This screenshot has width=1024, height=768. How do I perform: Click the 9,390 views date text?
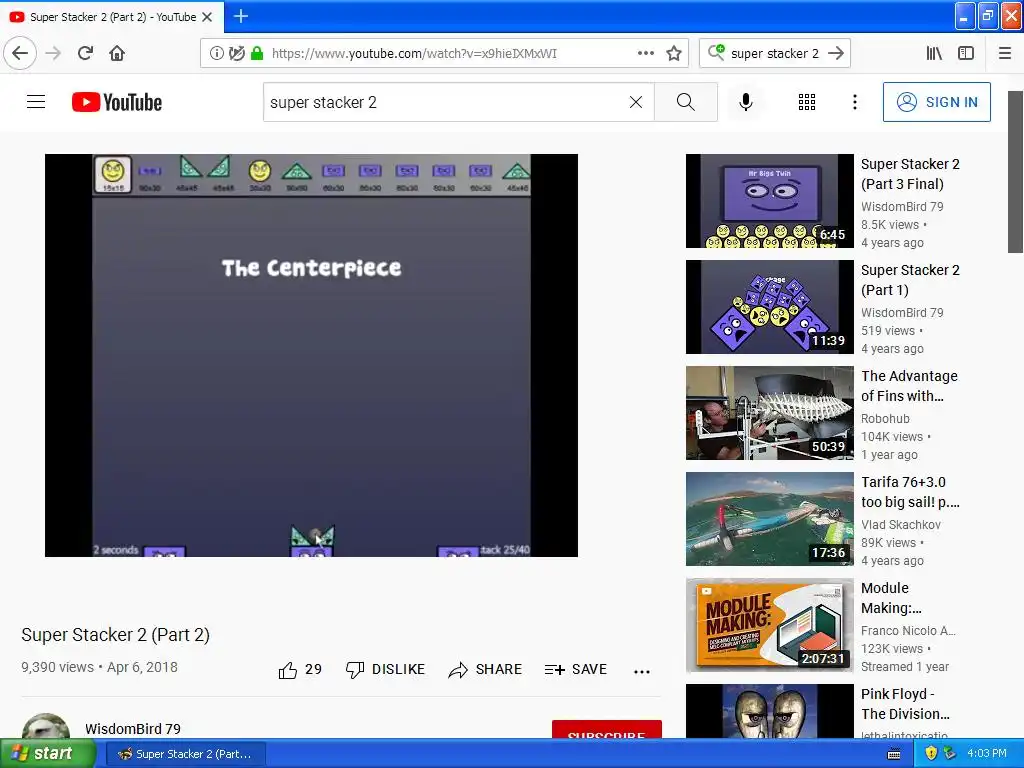coord(99,667)
